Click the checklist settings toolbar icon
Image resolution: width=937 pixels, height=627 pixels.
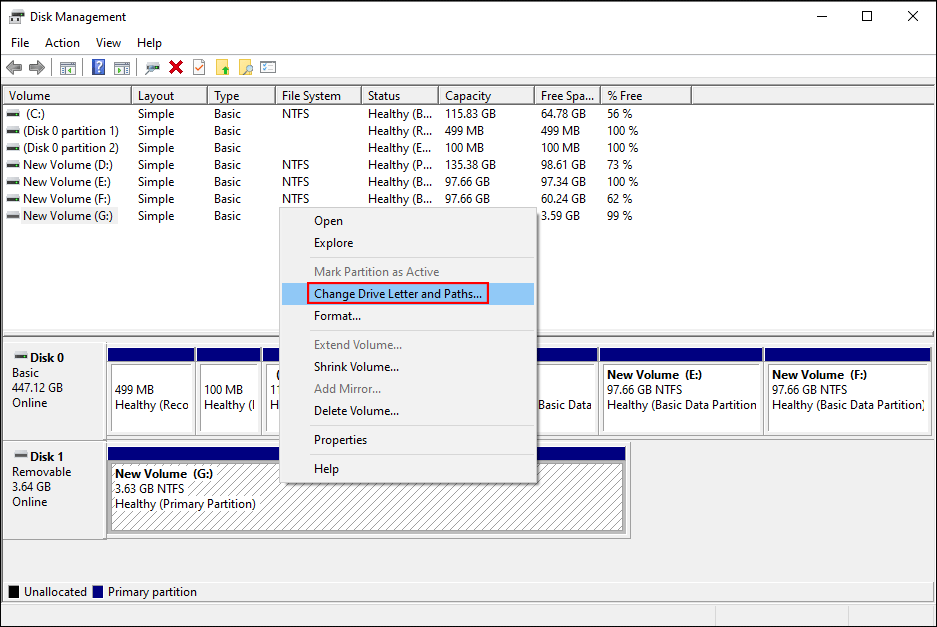268,67
